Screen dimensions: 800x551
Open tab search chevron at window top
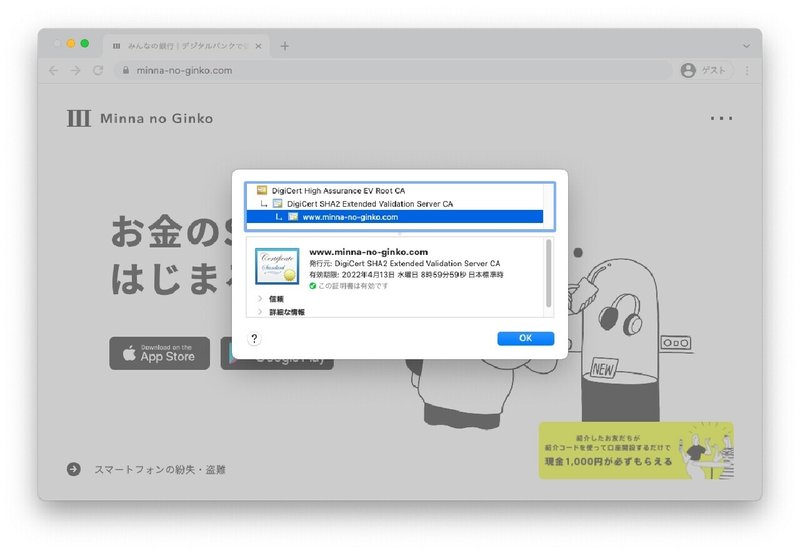746,46
